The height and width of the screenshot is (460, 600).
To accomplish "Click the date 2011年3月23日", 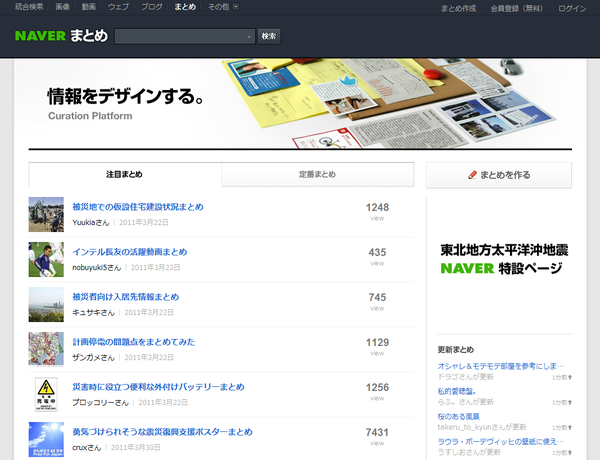I will pyautogui.click(x=155, y=268).
